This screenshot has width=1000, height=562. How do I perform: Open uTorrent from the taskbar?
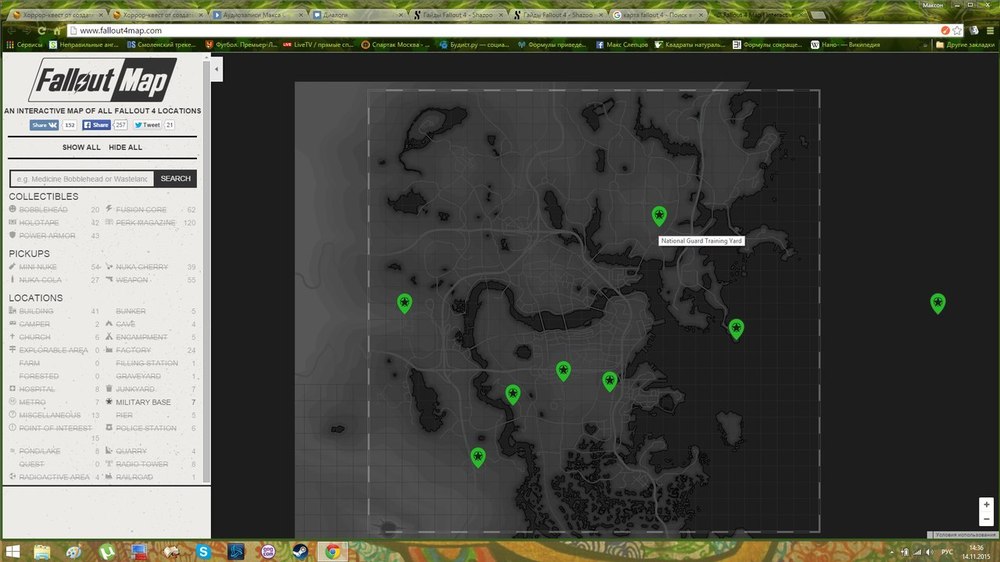(107, 551)
